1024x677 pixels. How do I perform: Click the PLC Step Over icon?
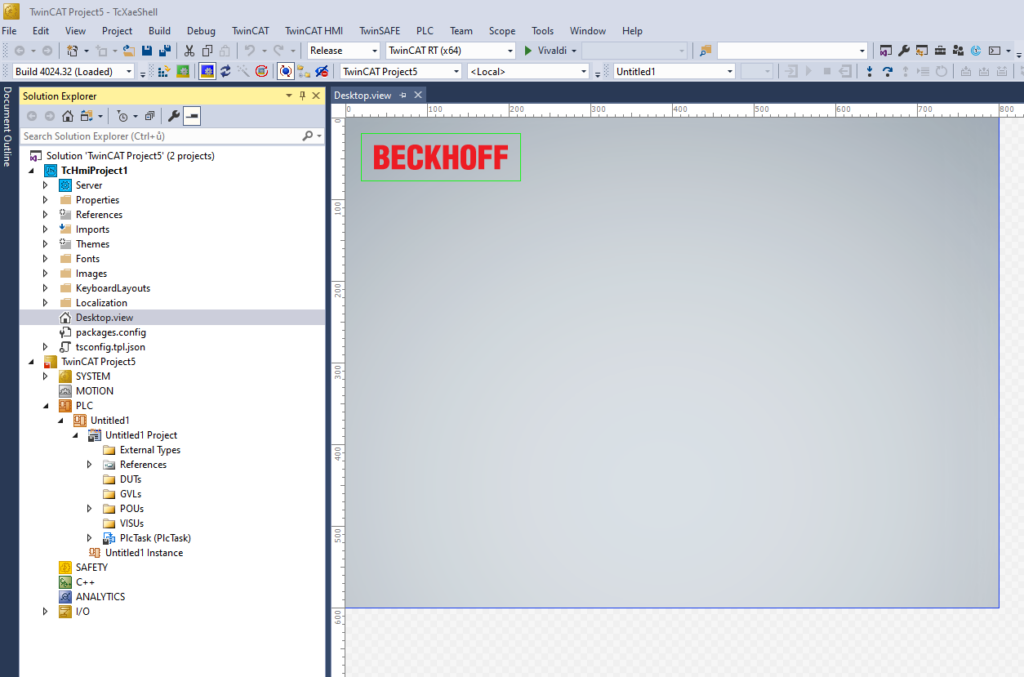[x=888, y=71]
